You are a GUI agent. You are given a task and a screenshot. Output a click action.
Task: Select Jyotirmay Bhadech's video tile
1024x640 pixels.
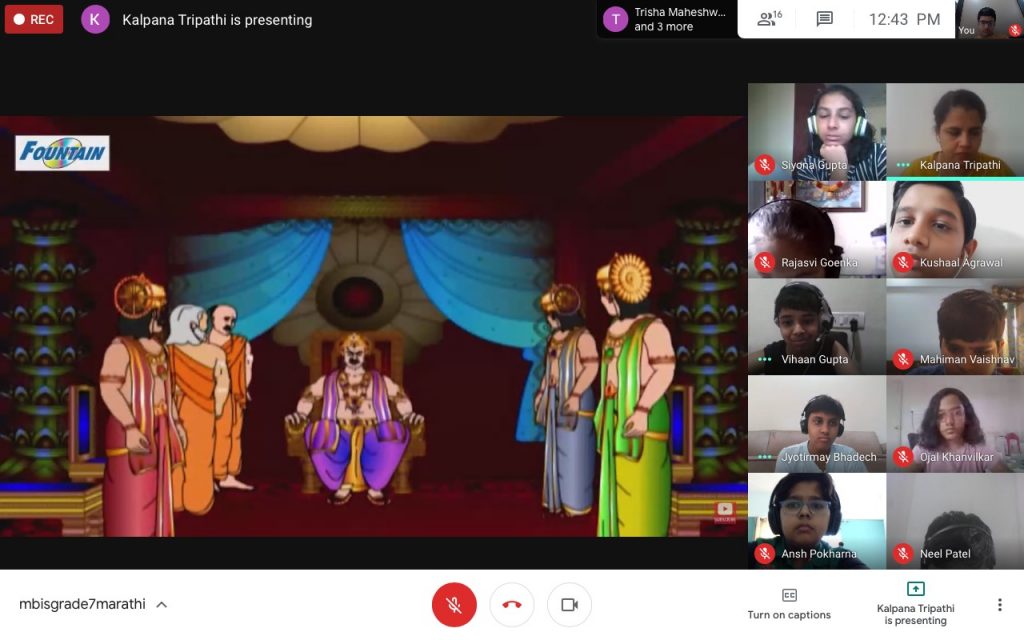(x=817, y=423)
